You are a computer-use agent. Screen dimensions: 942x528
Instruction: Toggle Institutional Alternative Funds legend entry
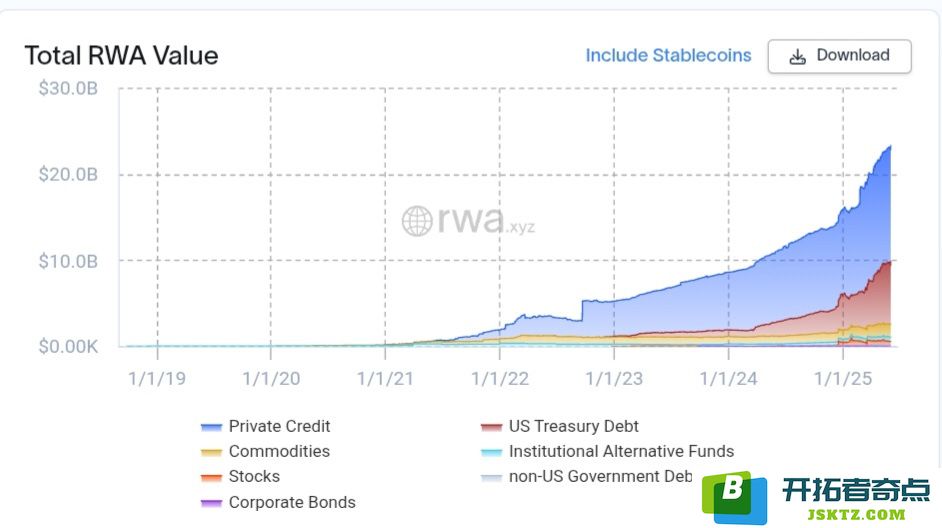pos(607,451)
